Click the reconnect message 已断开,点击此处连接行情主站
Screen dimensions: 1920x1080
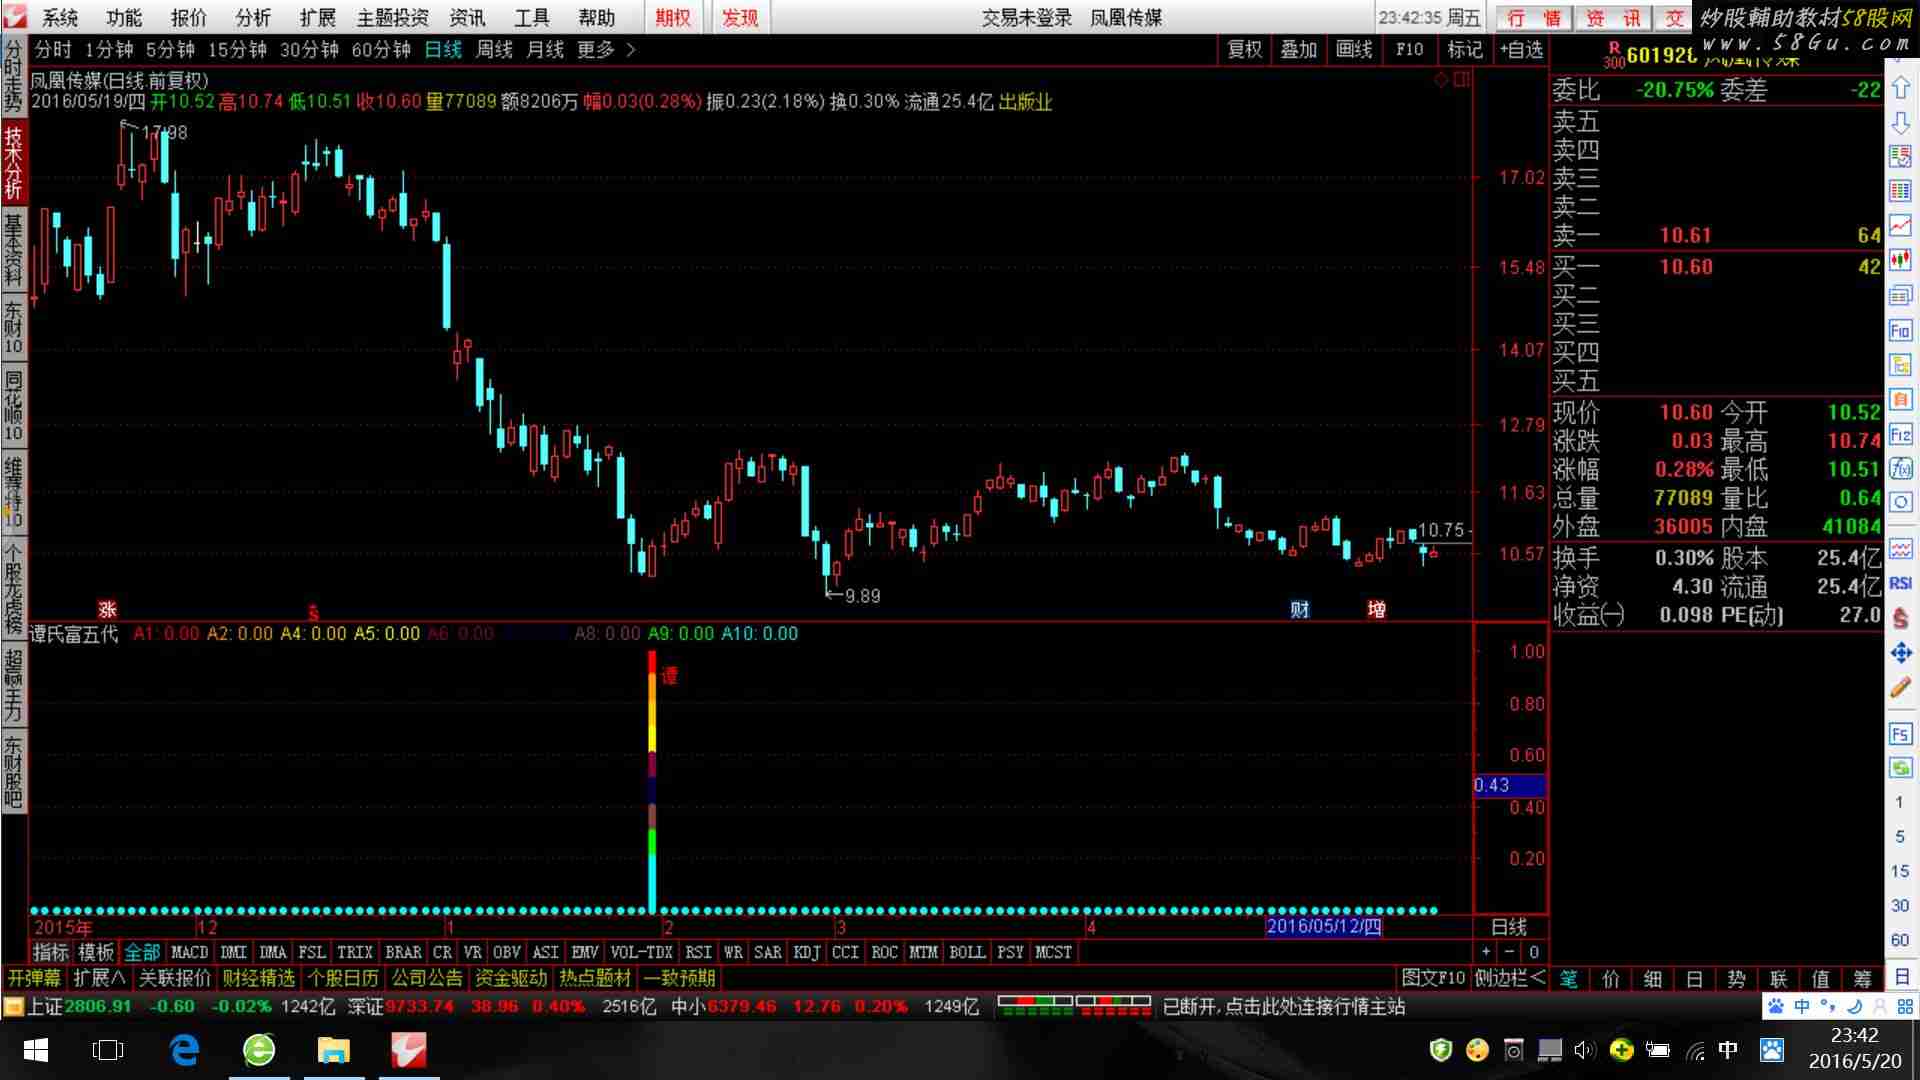coord(1284,1006)
